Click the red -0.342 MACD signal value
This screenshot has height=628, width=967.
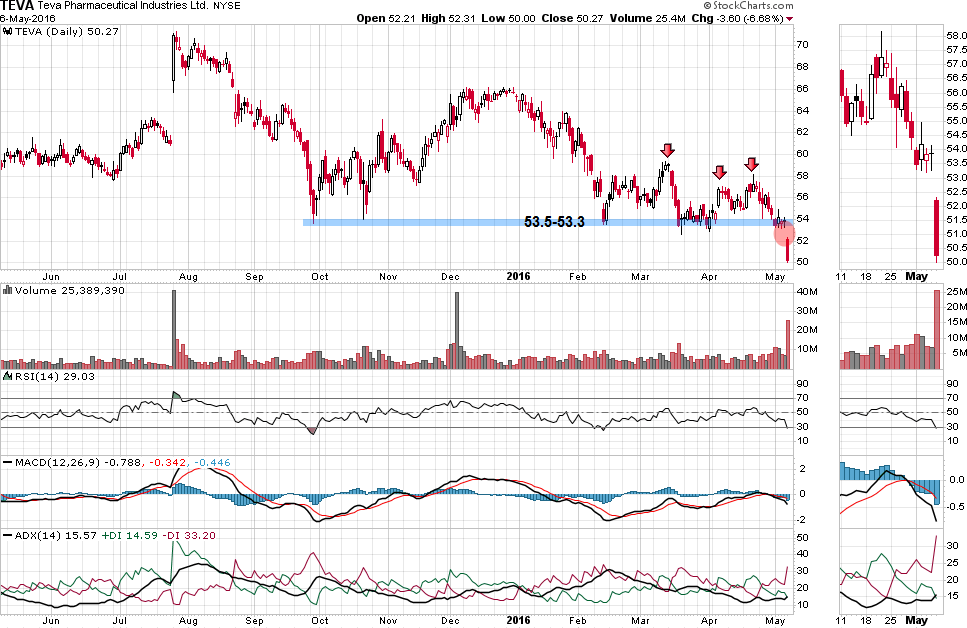(x=168, y=462)
